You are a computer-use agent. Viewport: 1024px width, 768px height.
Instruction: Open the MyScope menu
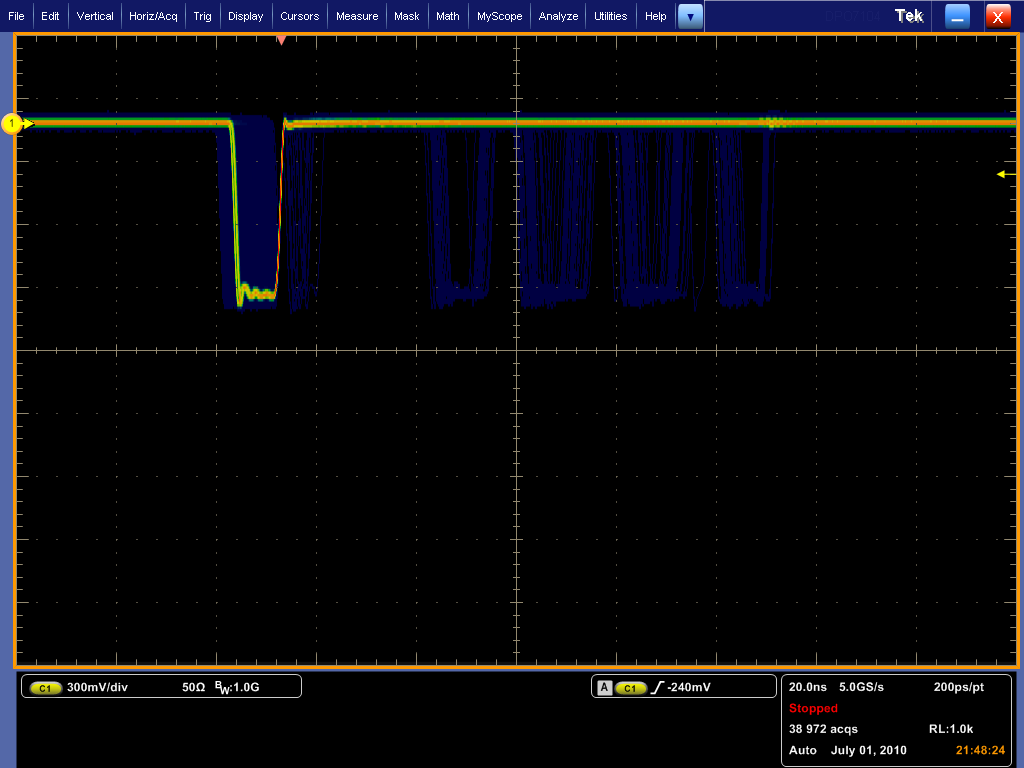tap(500, 16)
